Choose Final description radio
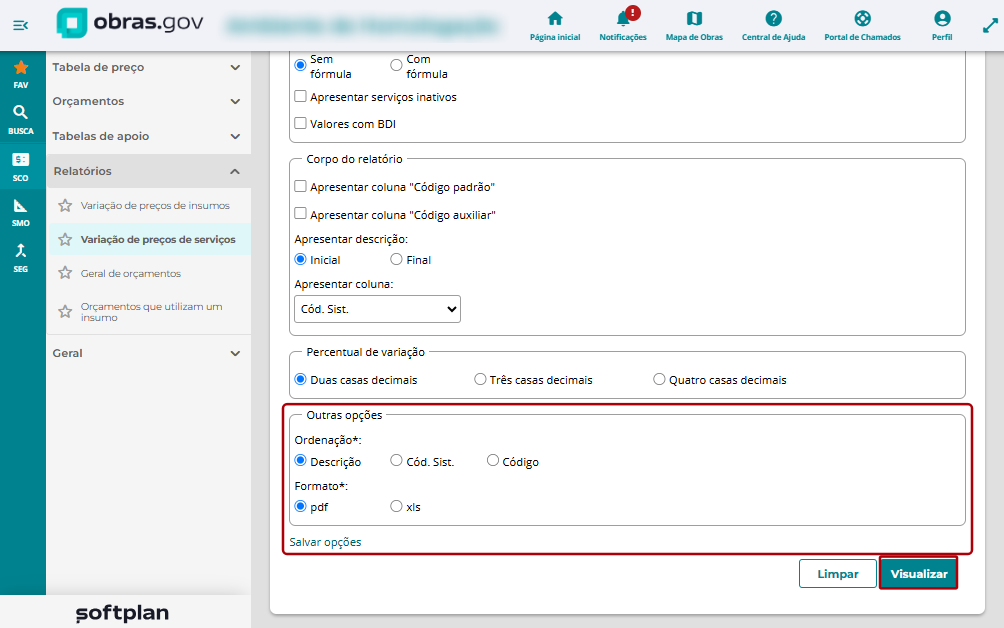This screenshot has height=628, width=1004. pos(396,259)
